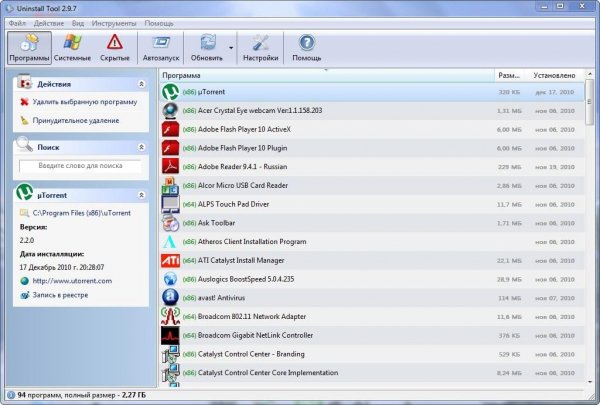
Task: Click Удалить выбранную программу
Action: (85, 102)
